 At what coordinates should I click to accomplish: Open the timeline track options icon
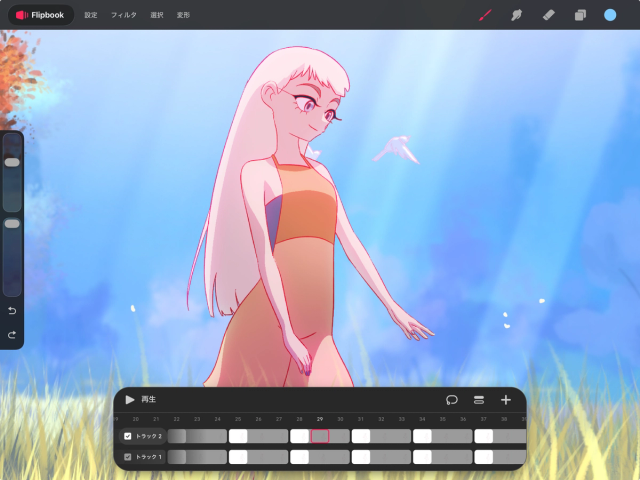point(479,400)
